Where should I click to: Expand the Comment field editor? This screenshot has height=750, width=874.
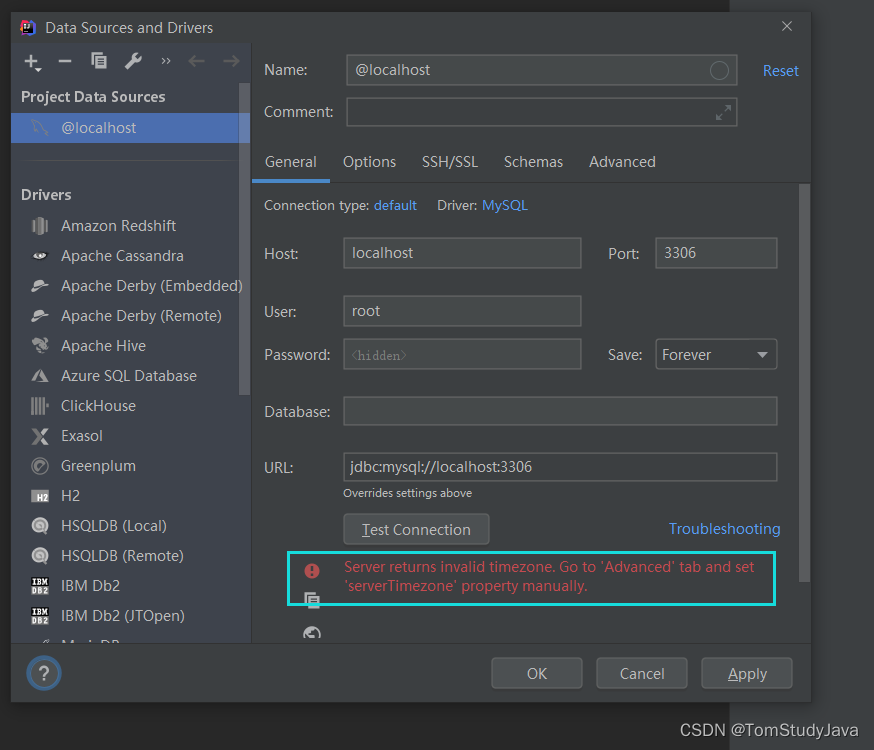click(x=723, y=113)
